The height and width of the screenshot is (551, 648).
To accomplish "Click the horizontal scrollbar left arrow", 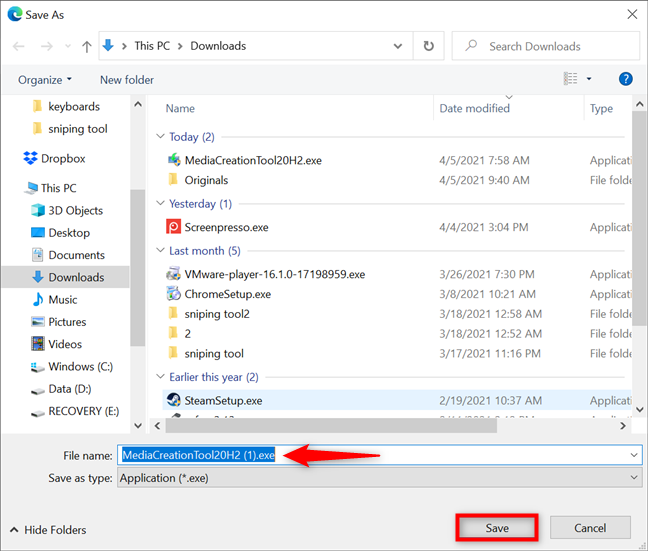I will pos(157,426).
